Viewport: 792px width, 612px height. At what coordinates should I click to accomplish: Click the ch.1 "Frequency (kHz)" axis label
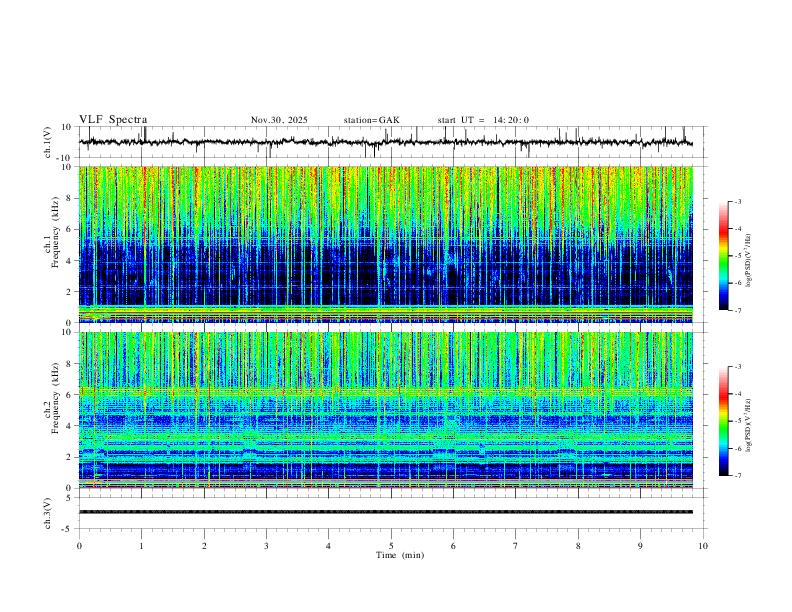click(x=55, y=232)
